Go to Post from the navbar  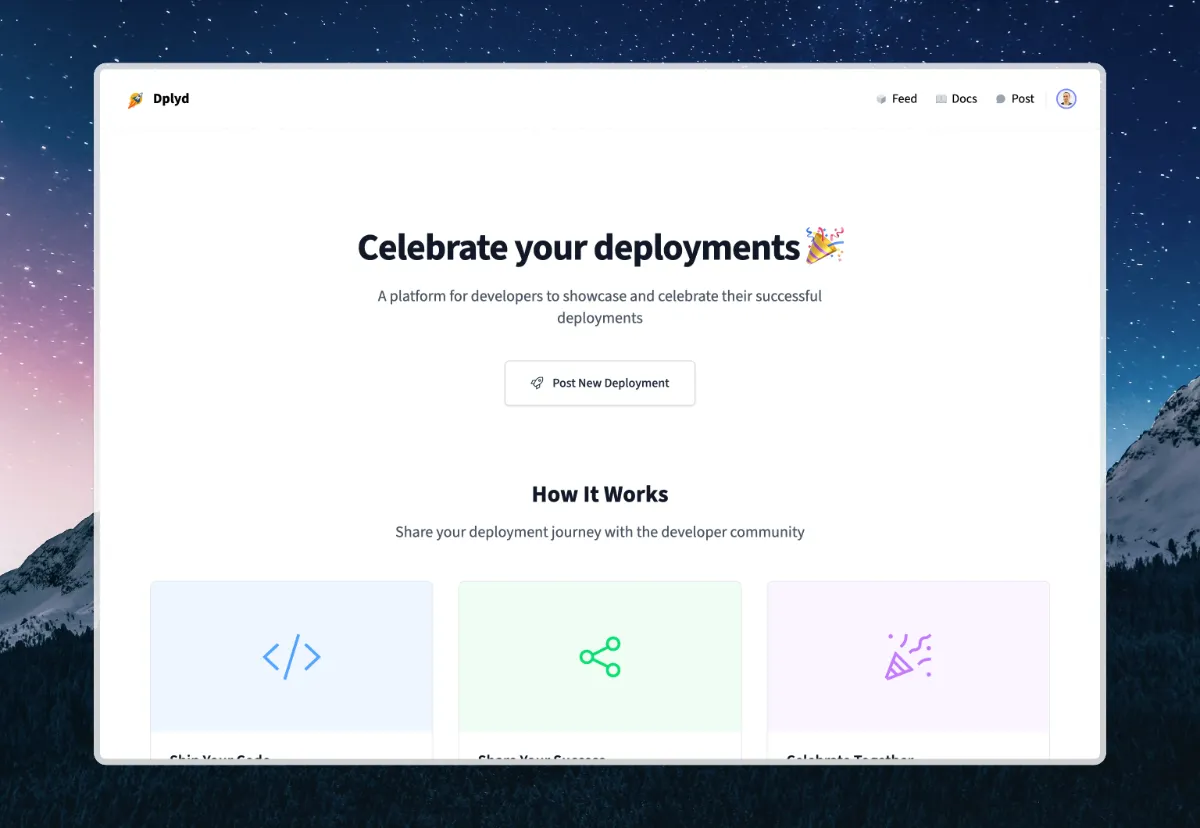[1022, 98]
